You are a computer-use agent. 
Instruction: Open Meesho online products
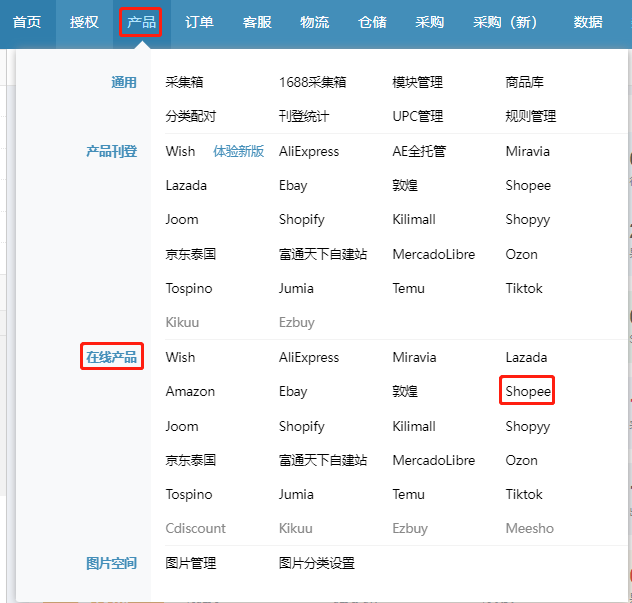coord(530,528)
